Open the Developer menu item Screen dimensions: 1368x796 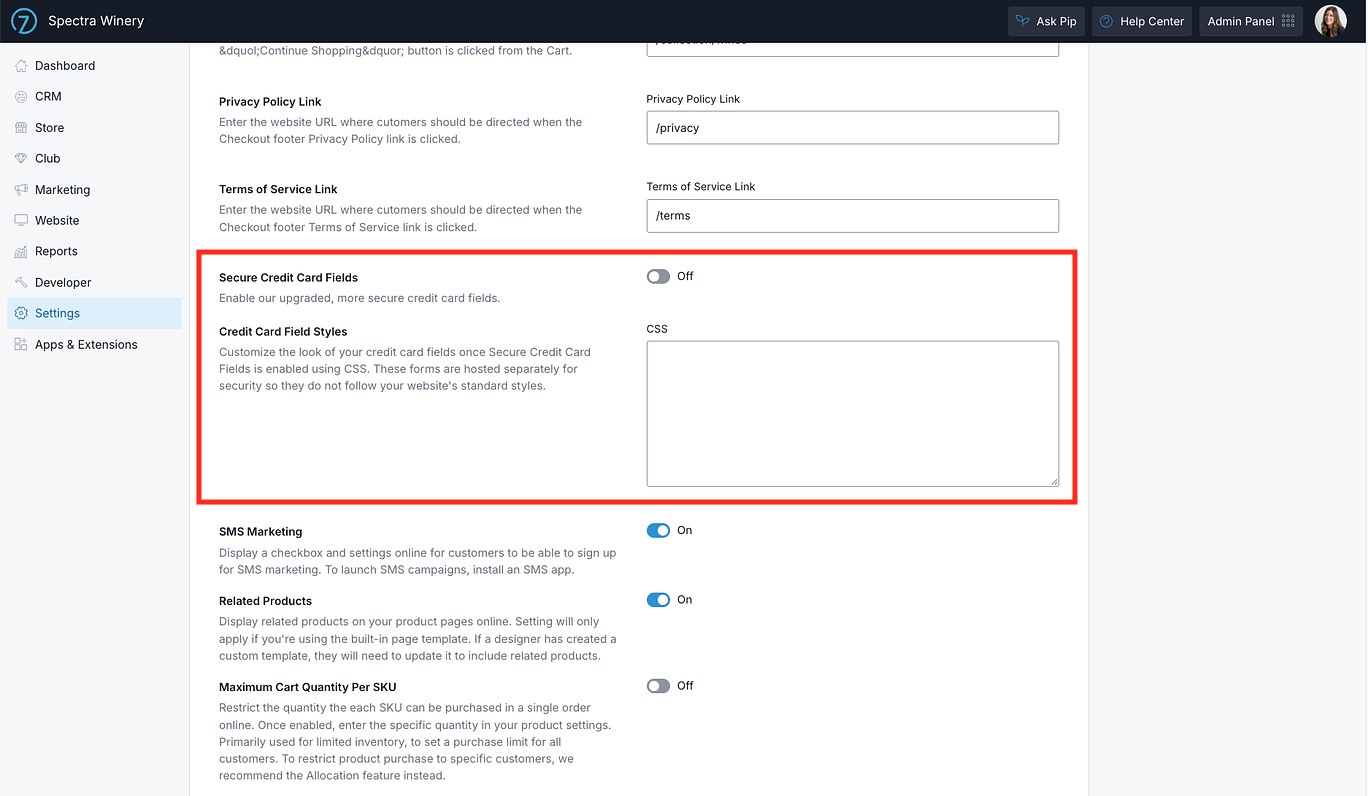click(x=94, y=283)
